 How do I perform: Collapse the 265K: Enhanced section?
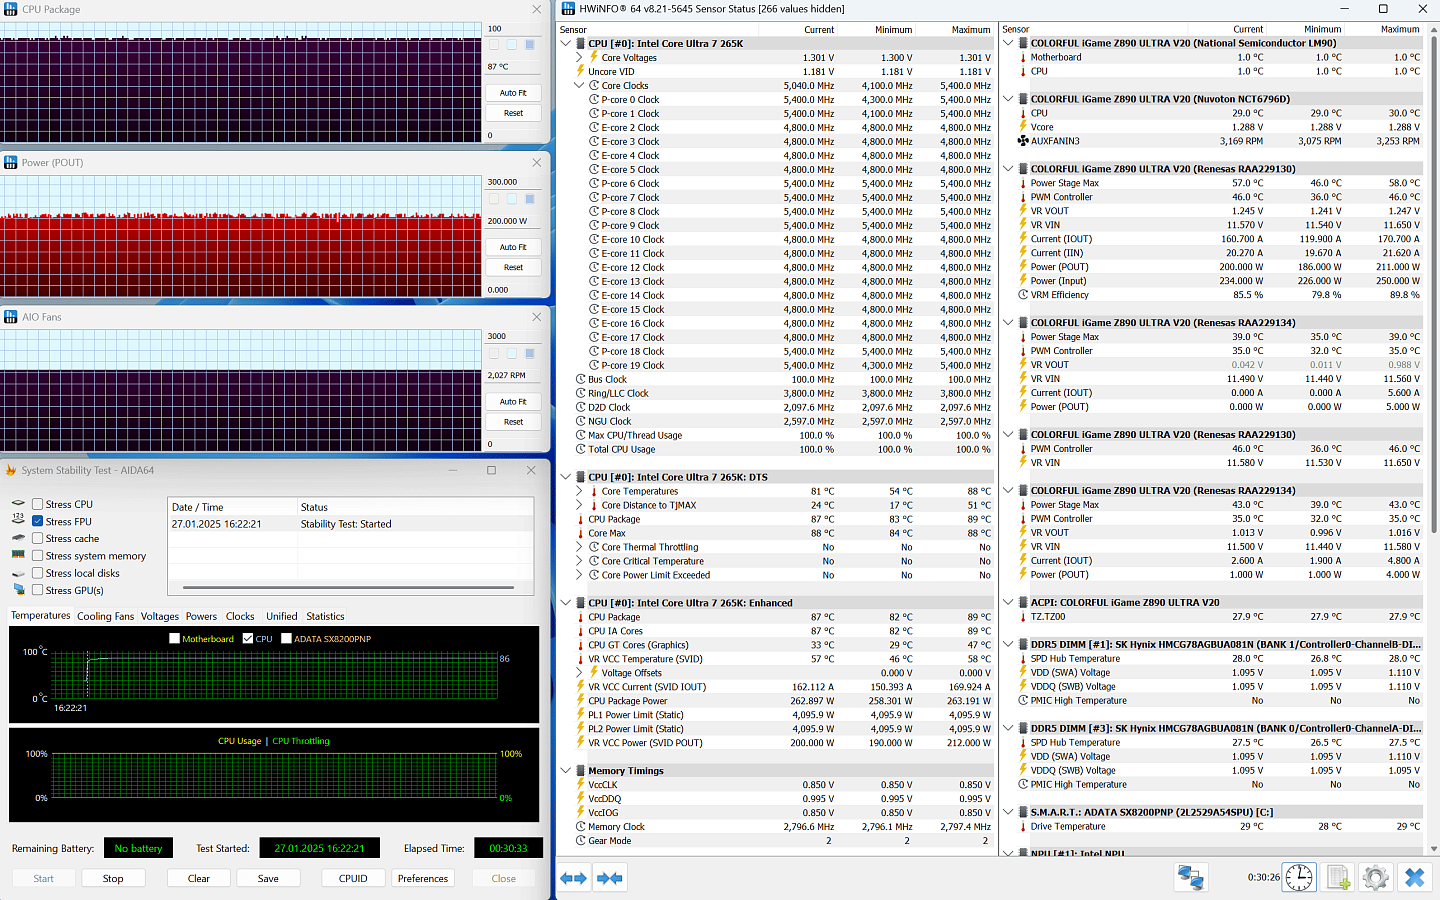566,603
